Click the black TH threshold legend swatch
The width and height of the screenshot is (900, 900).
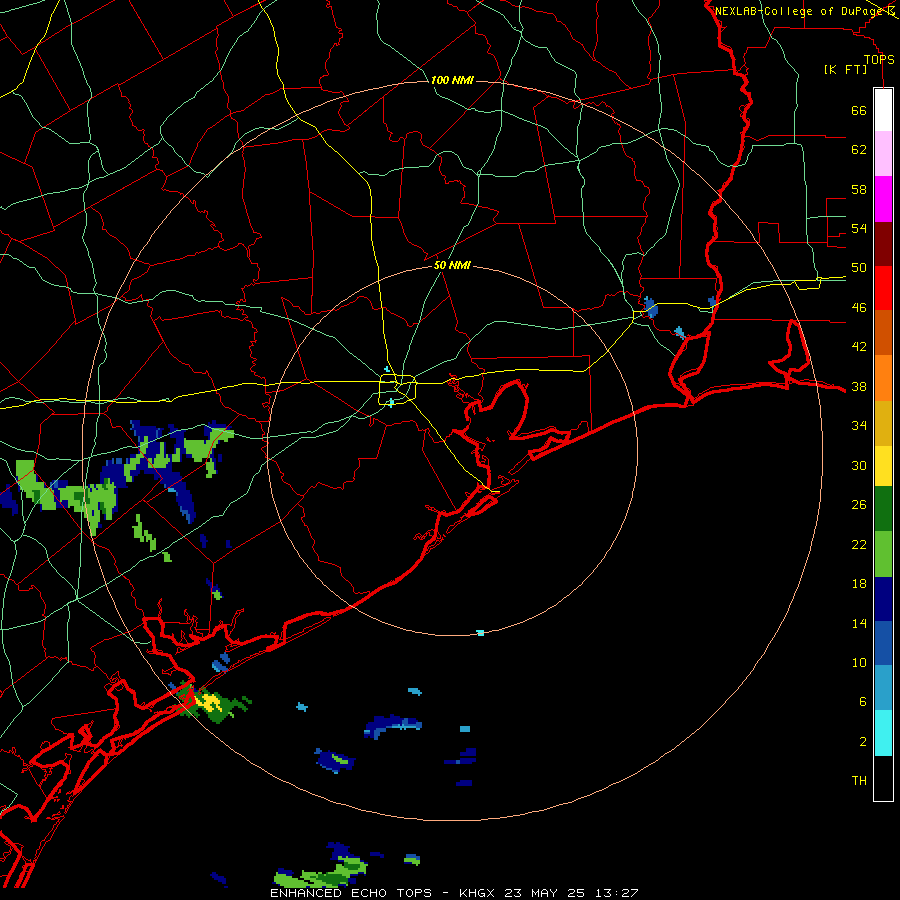click(883, 778)
